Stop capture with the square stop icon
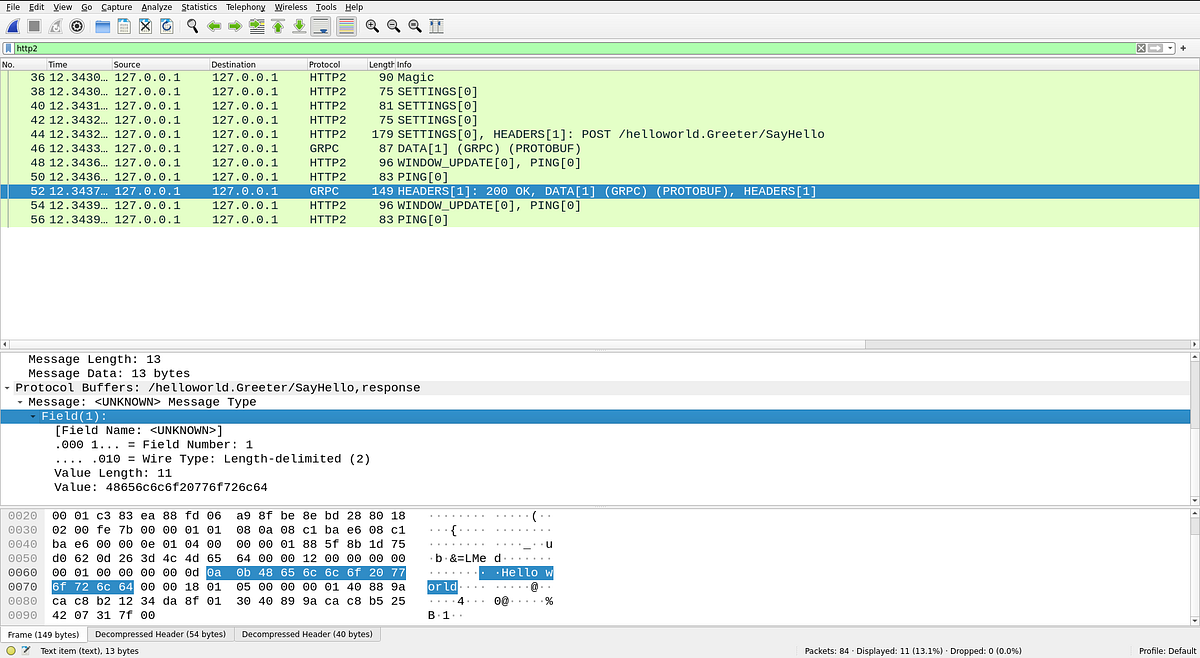Viewport: 1200px width, 658px height. pyautogui.click(x=34, y=26)
